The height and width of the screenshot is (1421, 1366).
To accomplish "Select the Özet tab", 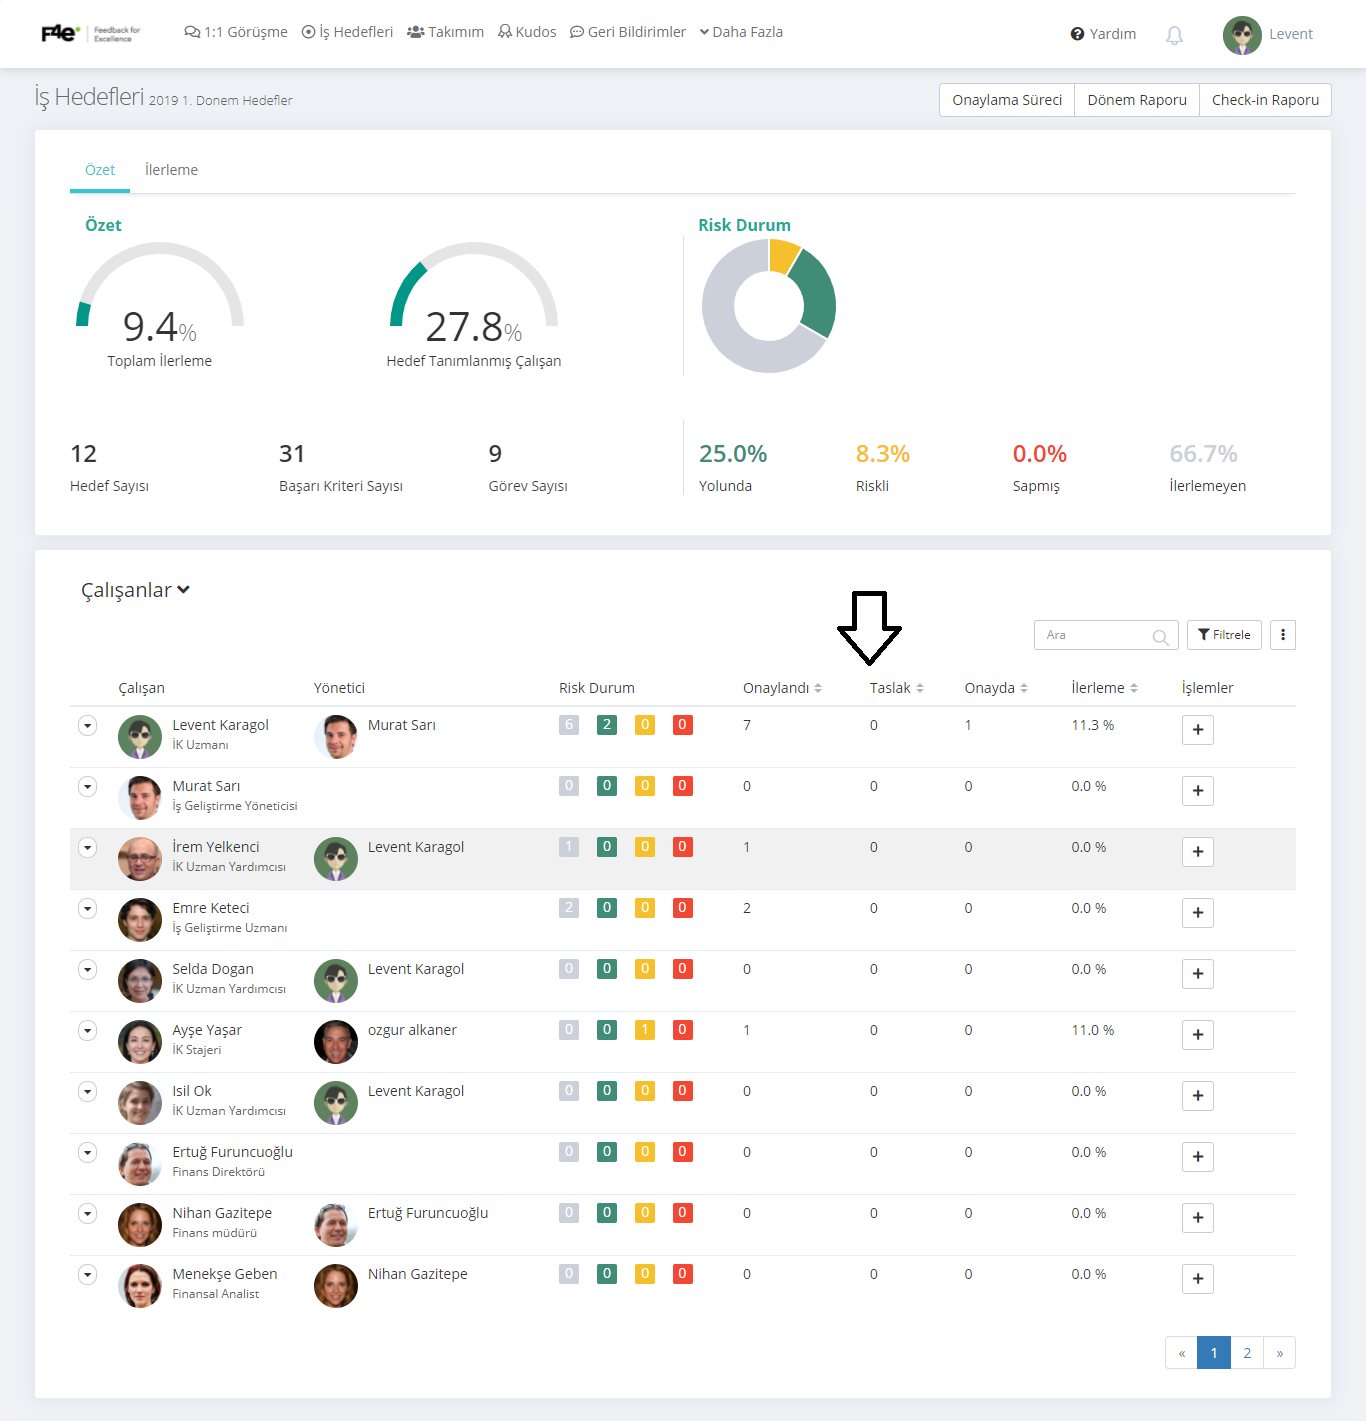I will pos(100,170).
